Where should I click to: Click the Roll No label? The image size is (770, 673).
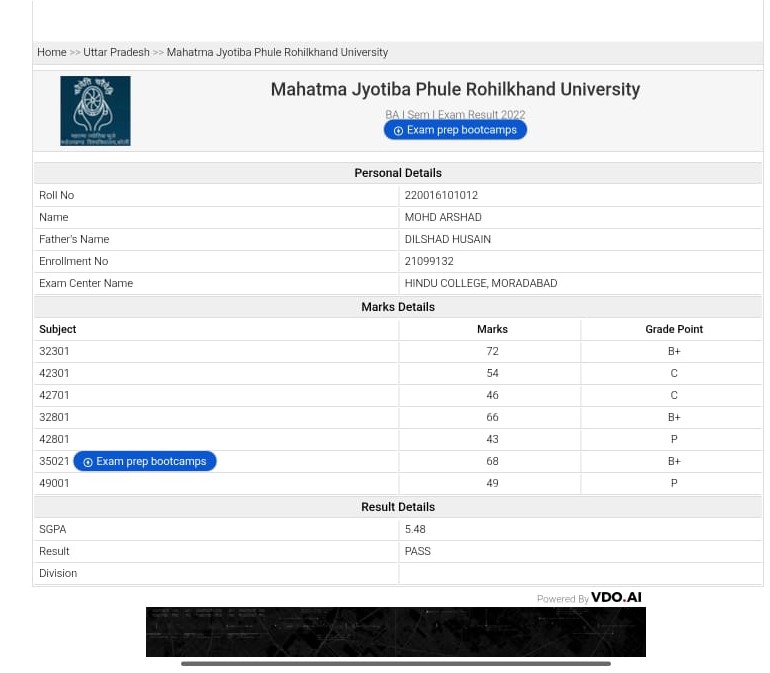56,195
